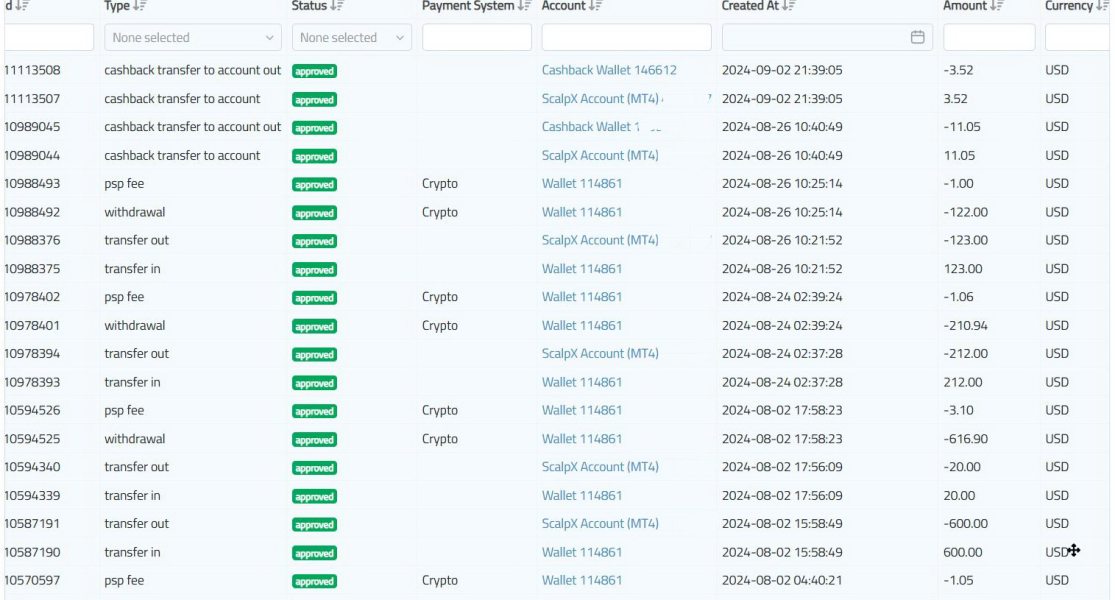This screenshot has height=600, width=1115.
Task: Sort by Payment System using its sort icon
Action: tap(523, 7)
